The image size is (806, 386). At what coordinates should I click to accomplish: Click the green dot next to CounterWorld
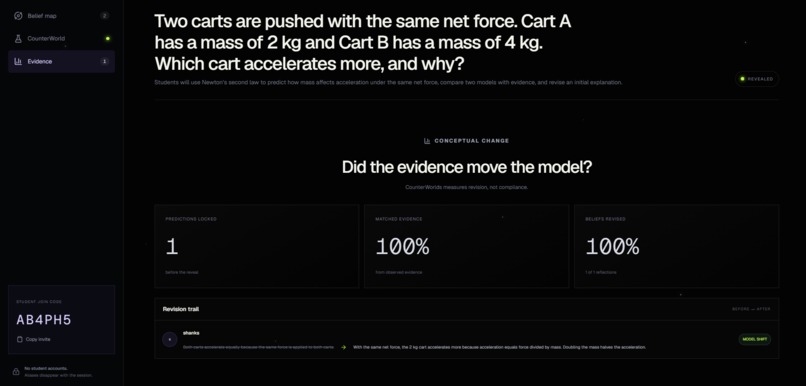[107, 39]
